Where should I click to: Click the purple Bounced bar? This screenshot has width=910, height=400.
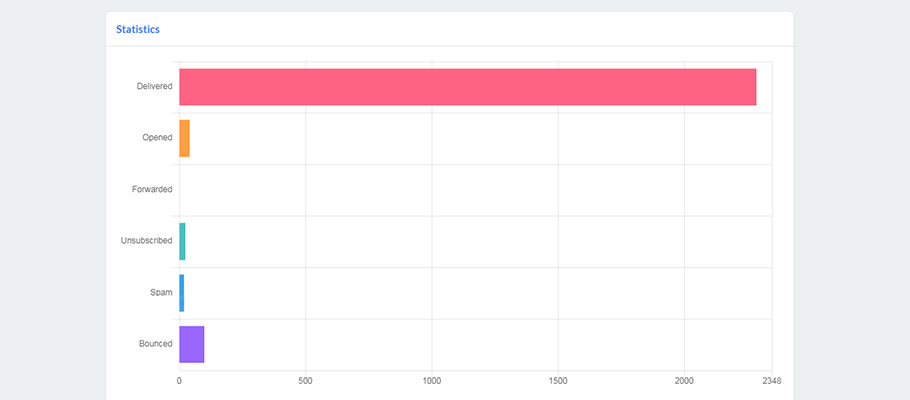point(192,344)
